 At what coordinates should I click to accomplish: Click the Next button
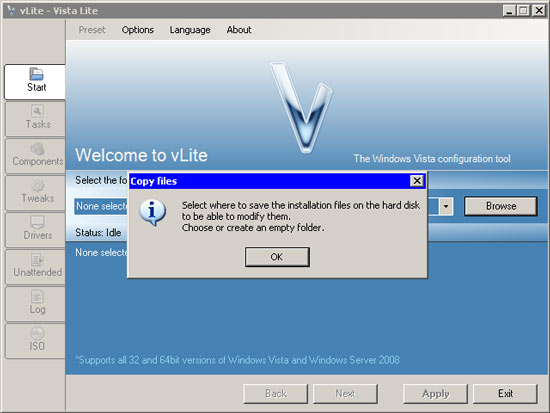[345, 394]
